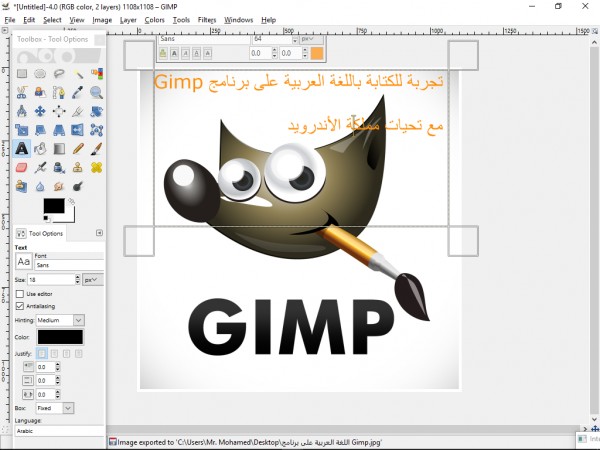Viewport: 600px width, 450px height.
Task: Select the Move tool
Action: (40, 111)
